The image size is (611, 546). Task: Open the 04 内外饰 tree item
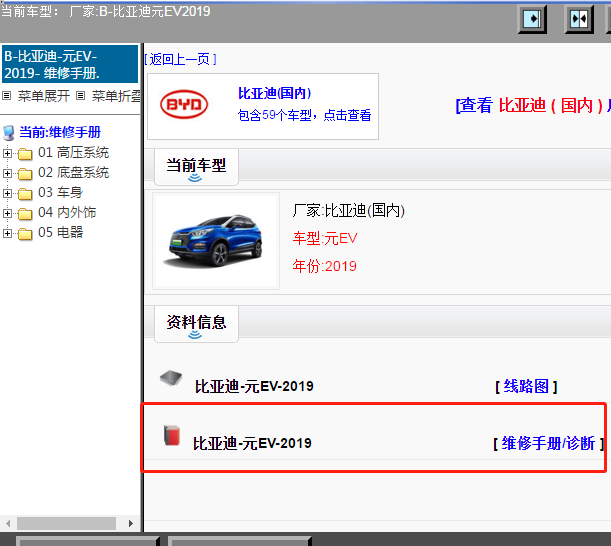(67, 212)
